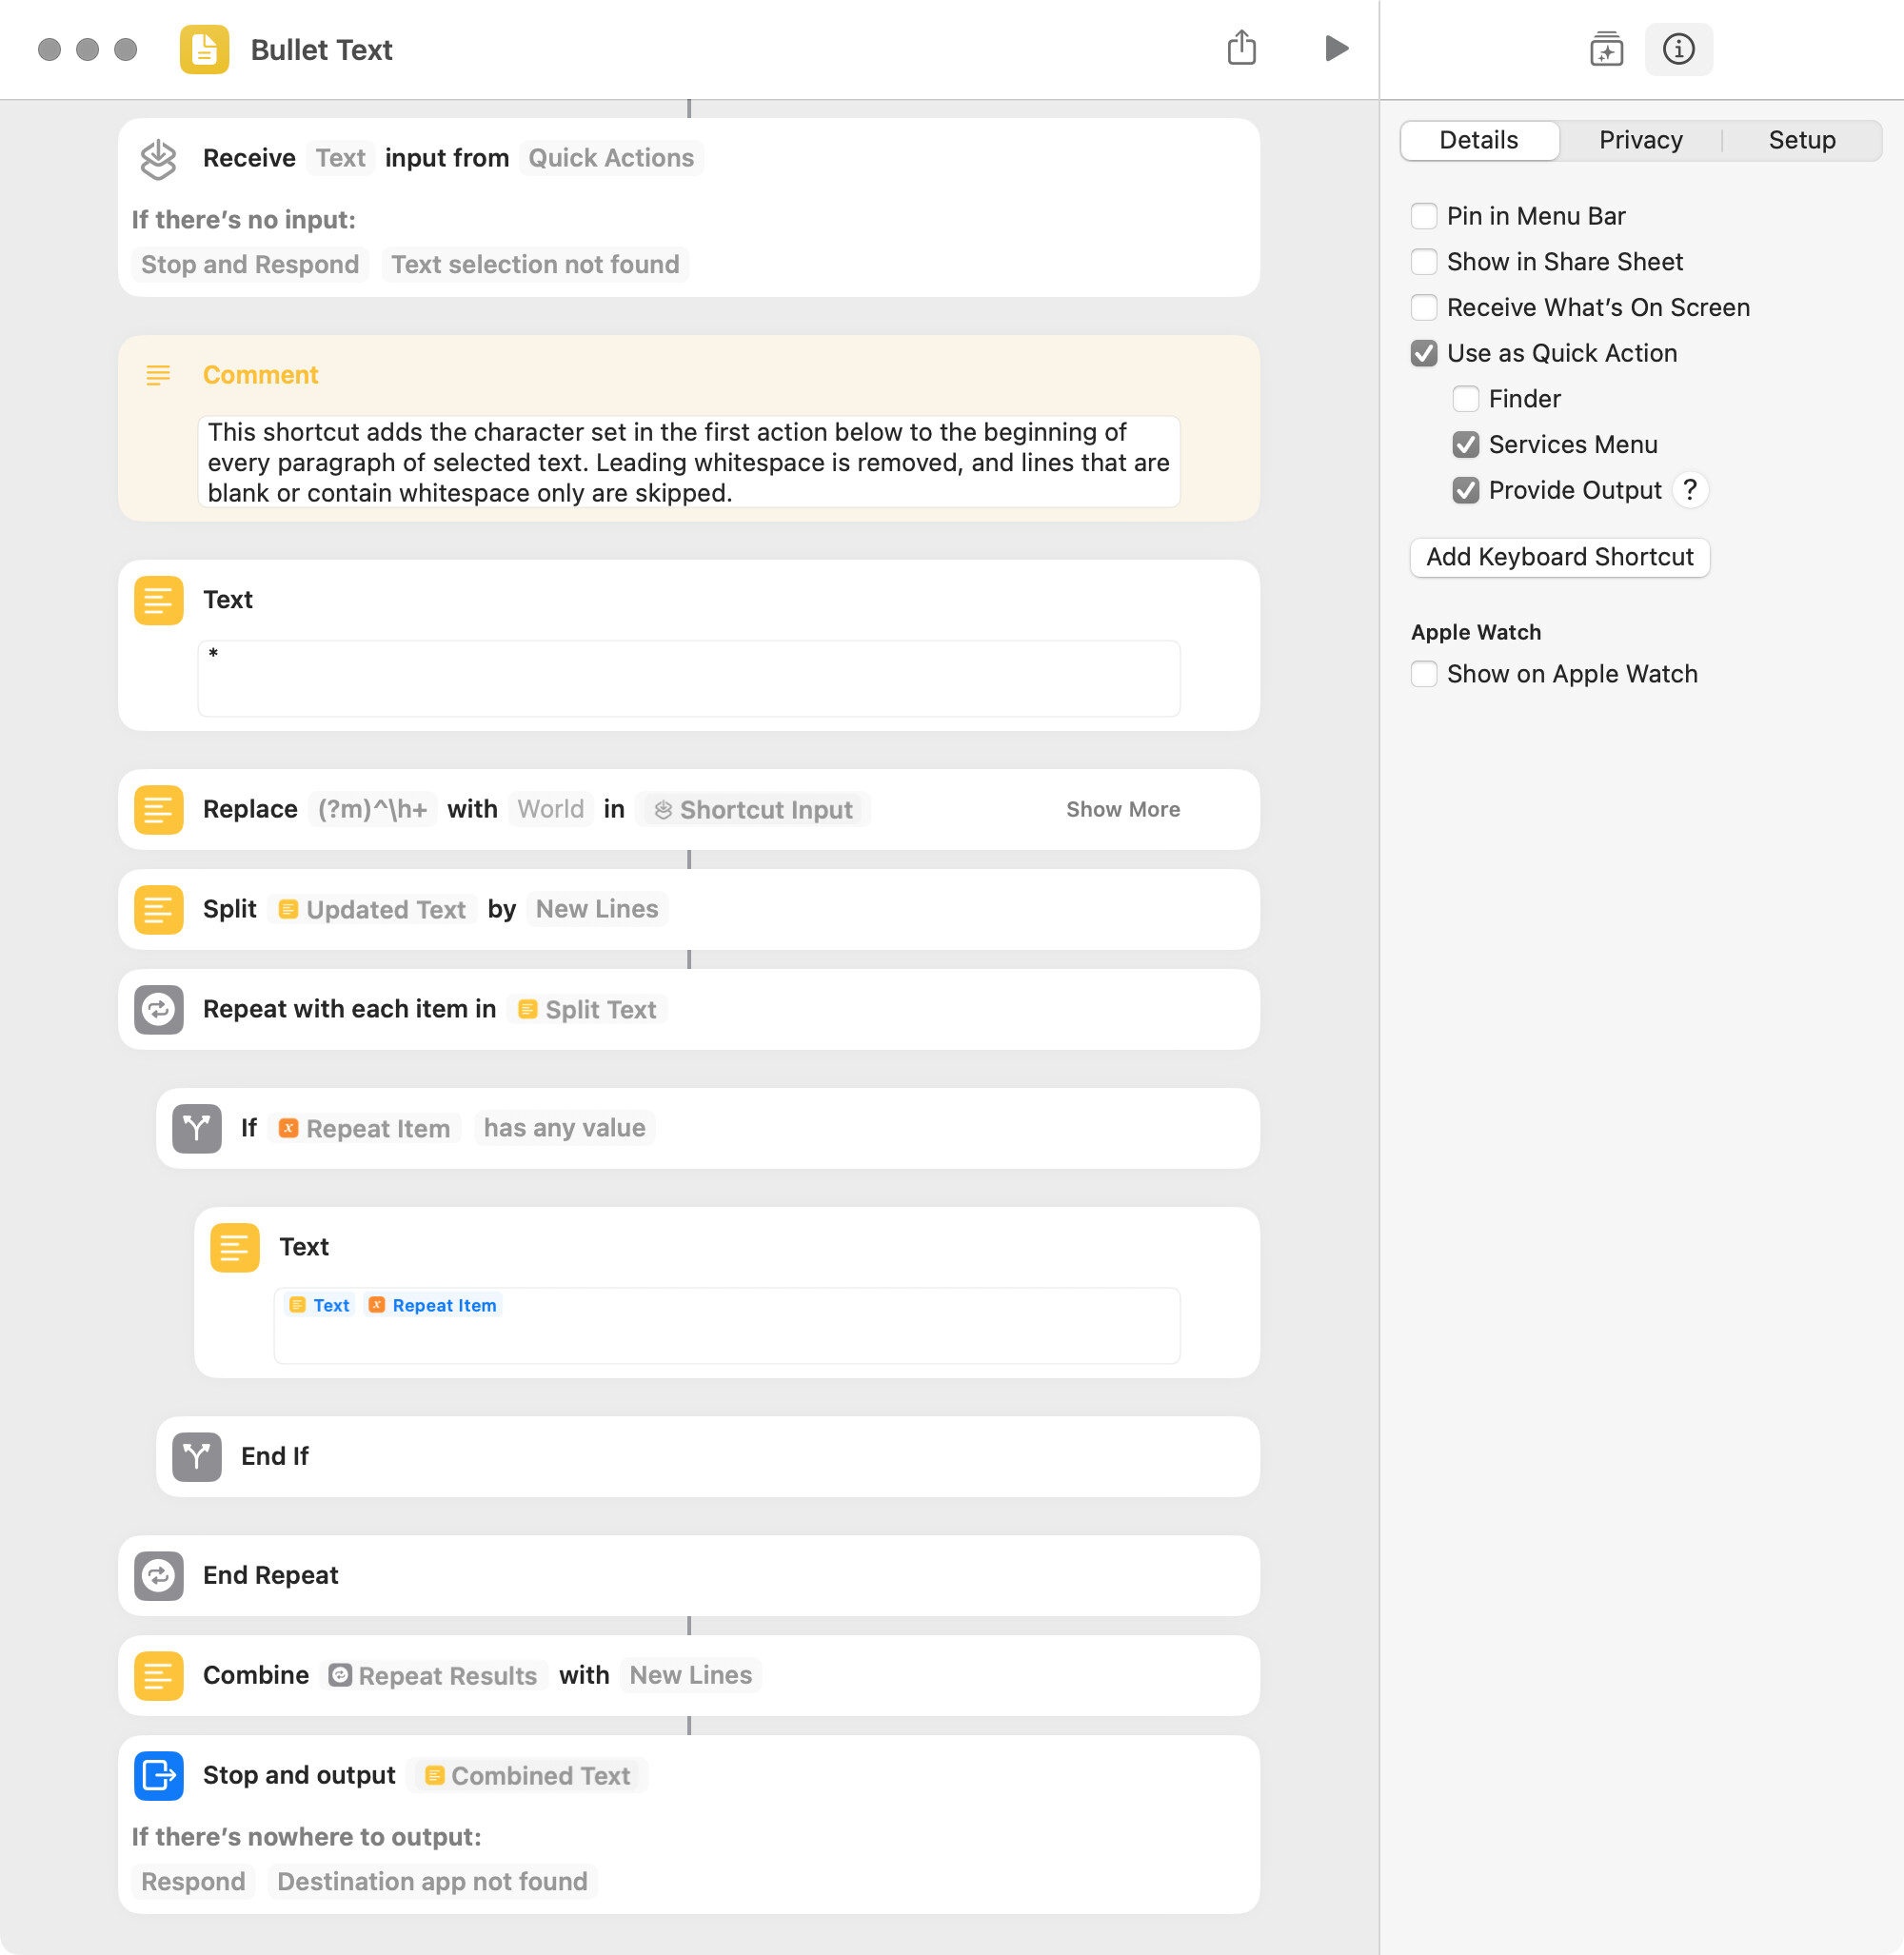This screenshot has height=1955, width=1904.
Task: Toggle the shortcut details info icon
Action: [x=1678, y=48]
